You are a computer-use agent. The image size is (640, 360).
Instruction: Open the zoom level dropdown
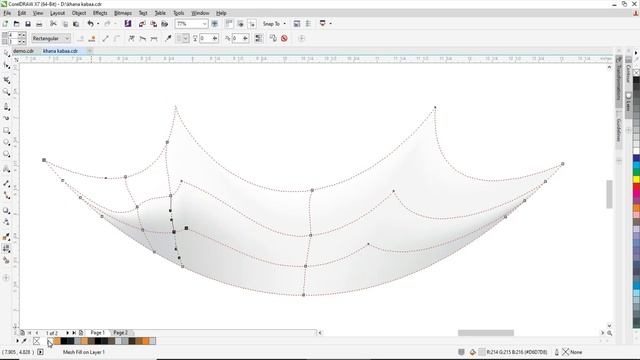pyautogui.click(x=204, y=24)
